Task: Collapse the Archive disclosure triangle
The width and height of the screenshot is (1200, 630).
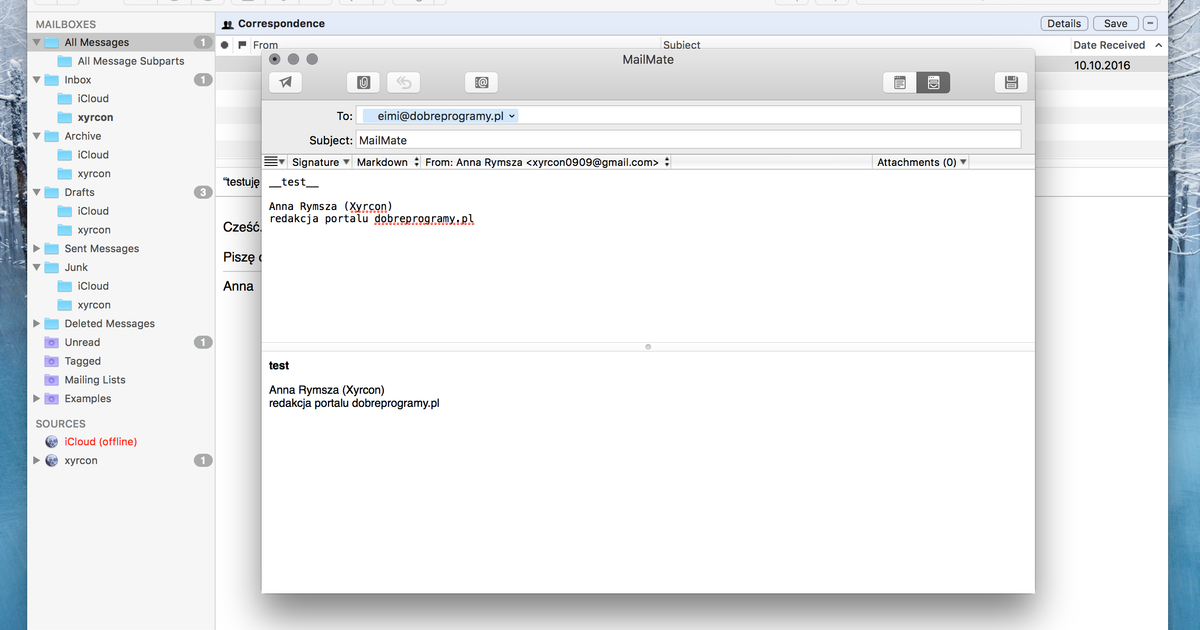Action: [x=37, y=136]
